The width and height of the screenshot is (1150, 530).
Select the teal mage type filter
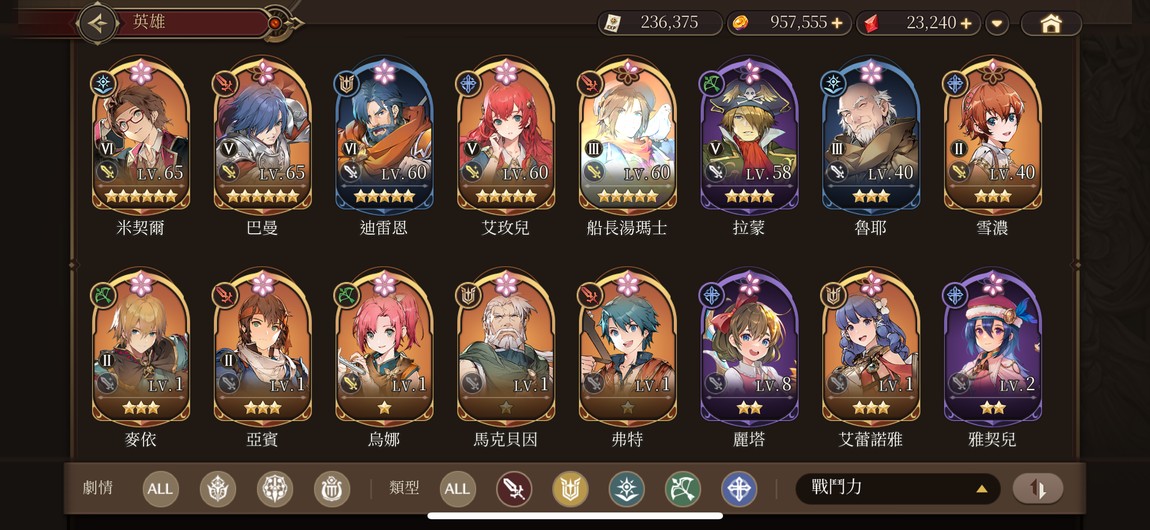click(626, 489)
